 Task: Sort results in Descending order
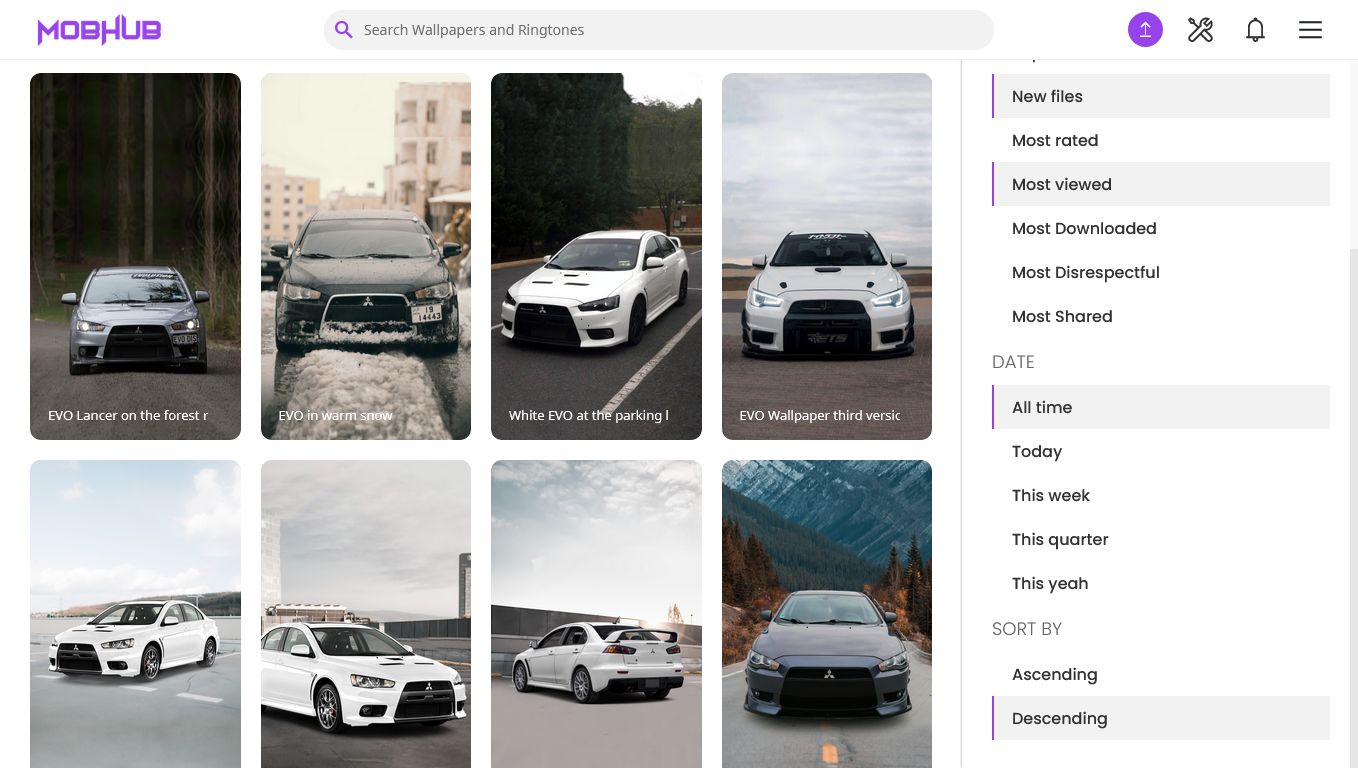(1161, 718)
